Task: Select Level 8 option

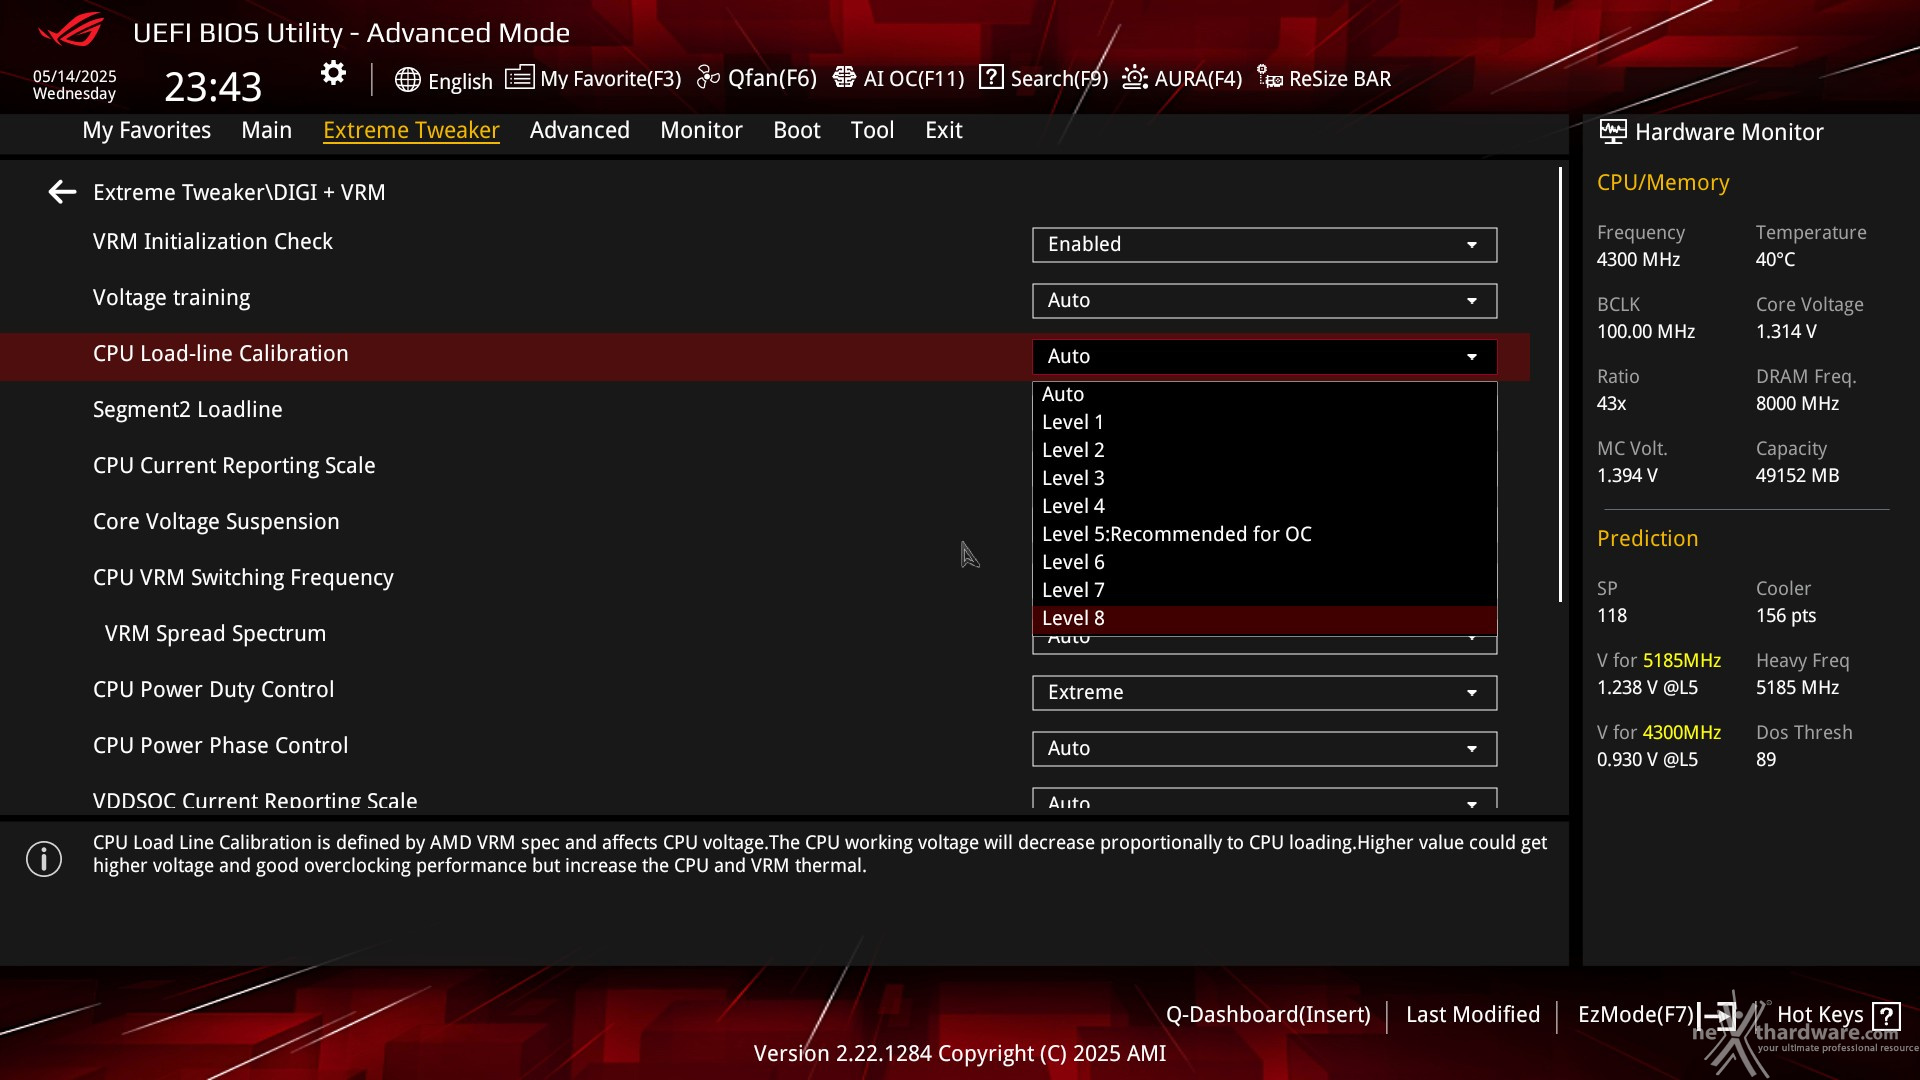Action: [x=1264, y=619]
